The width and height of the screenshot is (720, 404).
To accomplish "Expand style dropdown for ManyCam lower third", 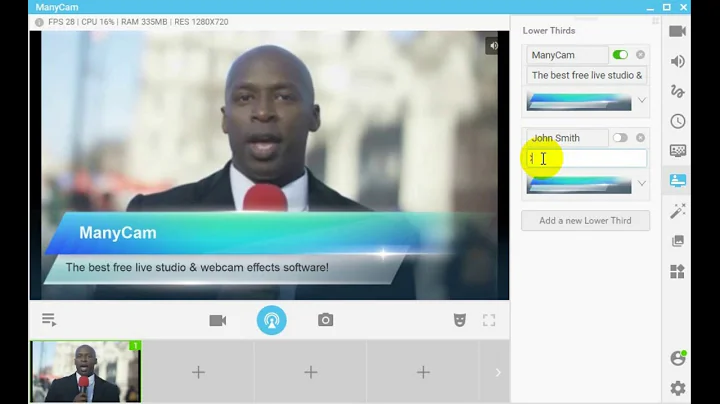I will [x=641, y=100].
